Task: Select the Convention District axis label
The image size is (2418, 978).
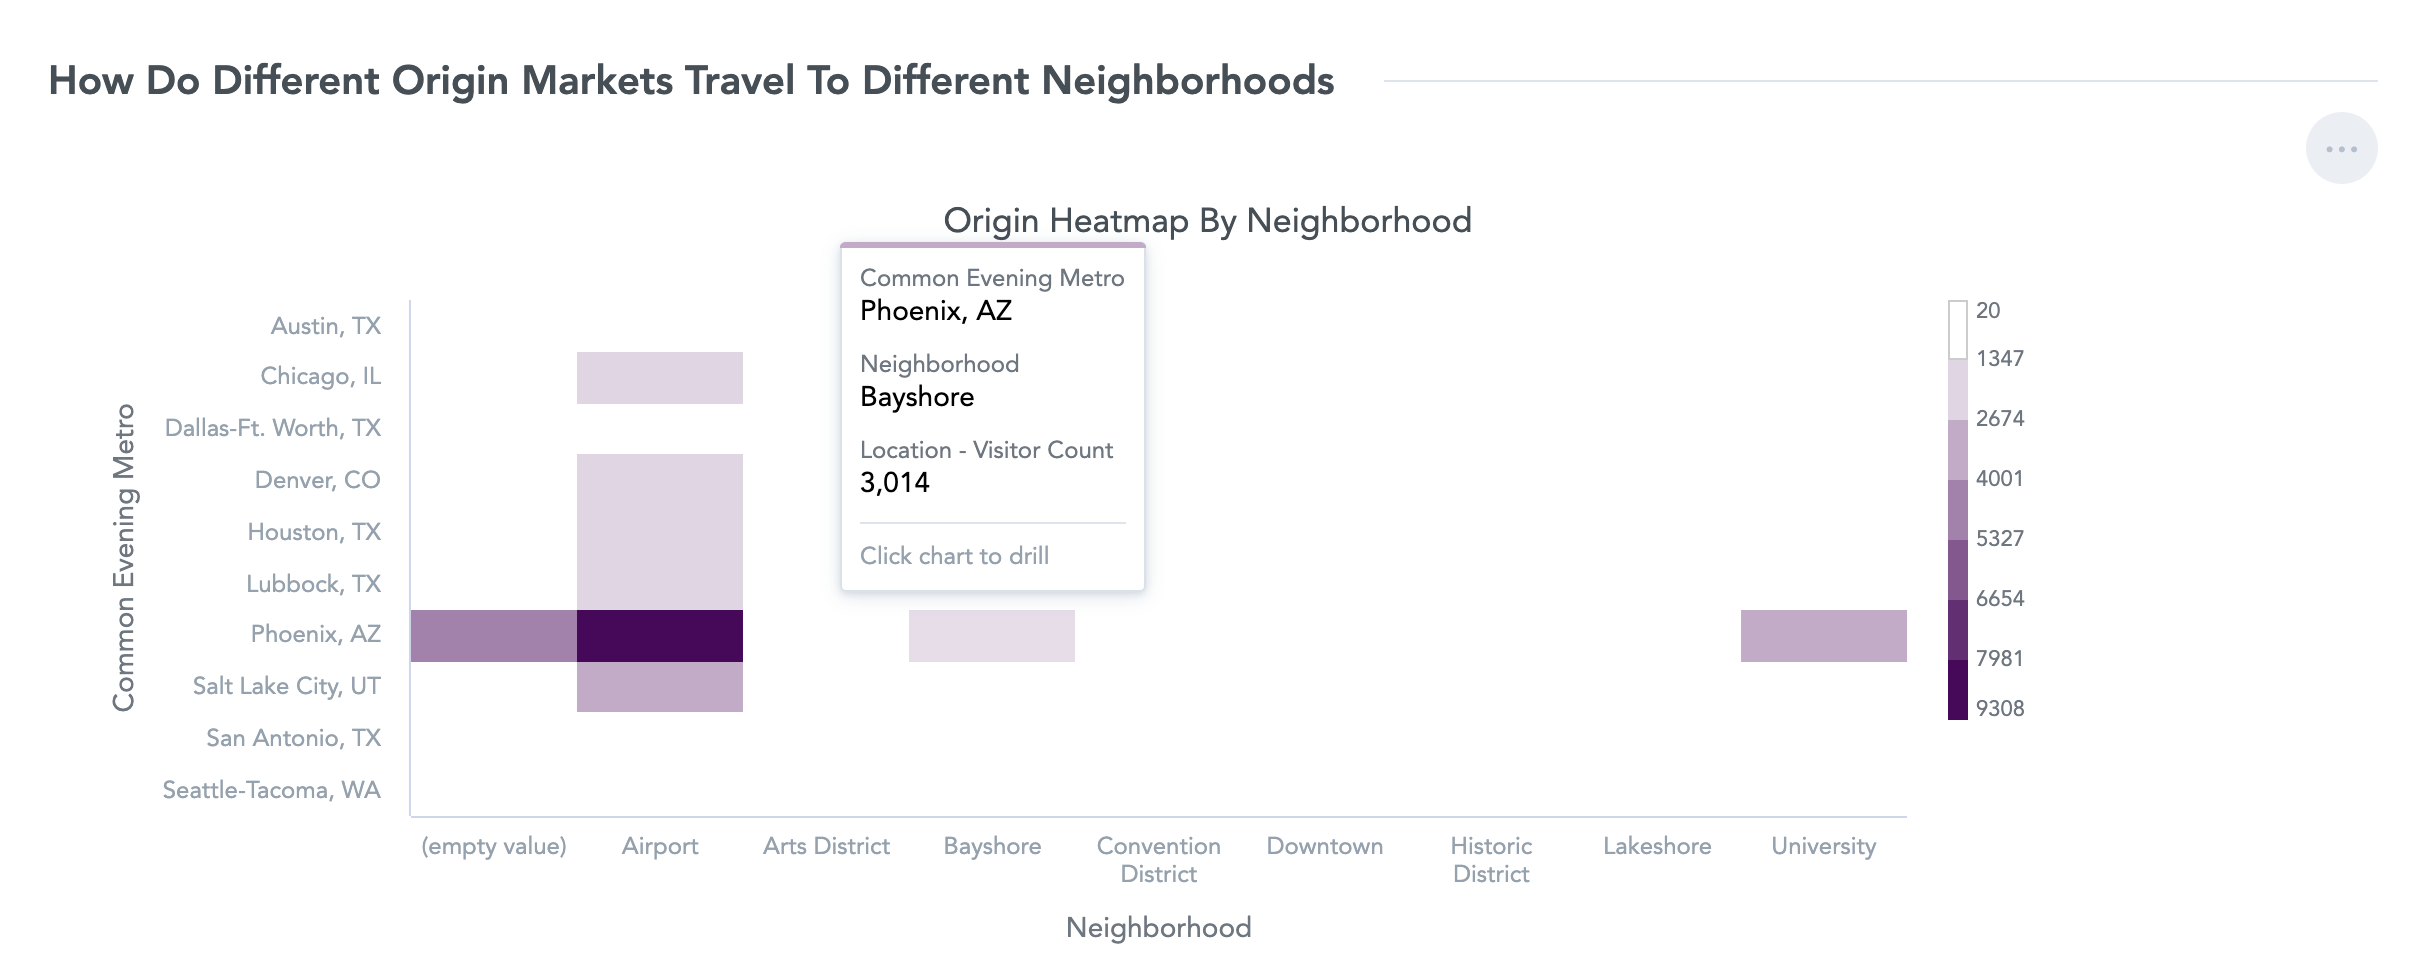Action: 1158,860
